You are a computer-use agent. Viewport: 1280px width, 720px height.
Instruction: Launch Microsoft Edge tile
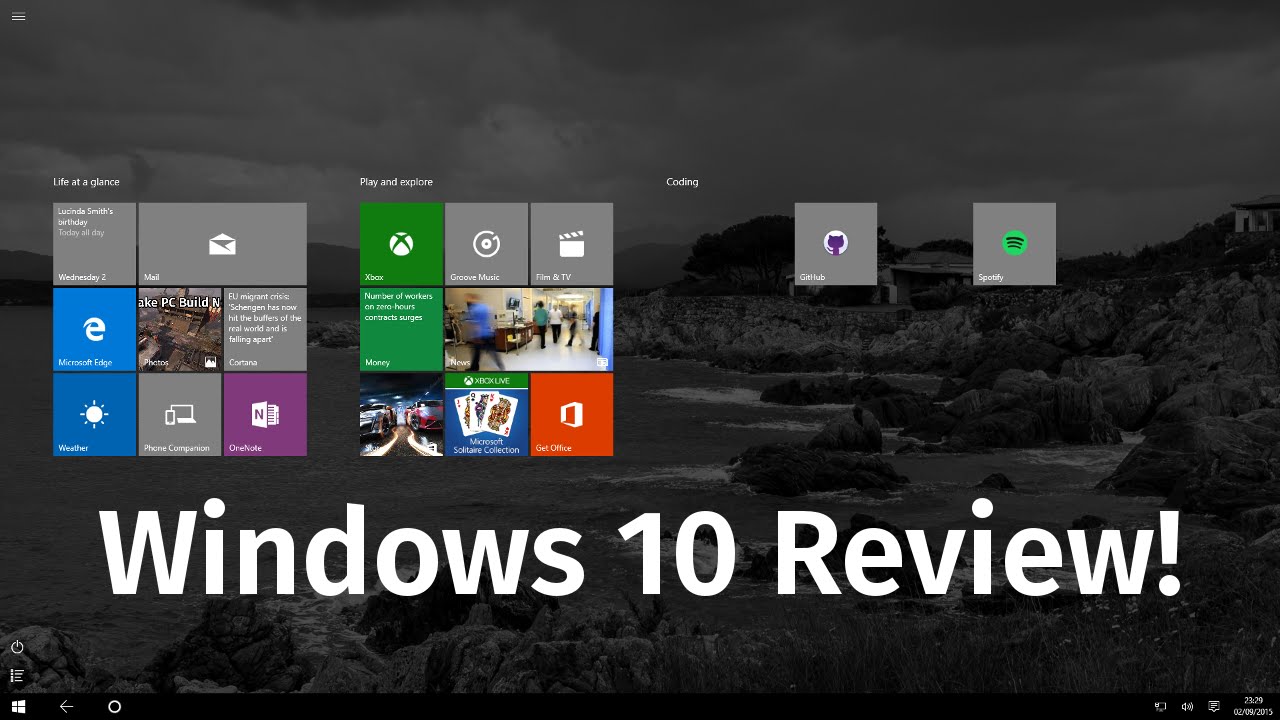point(94,329)
